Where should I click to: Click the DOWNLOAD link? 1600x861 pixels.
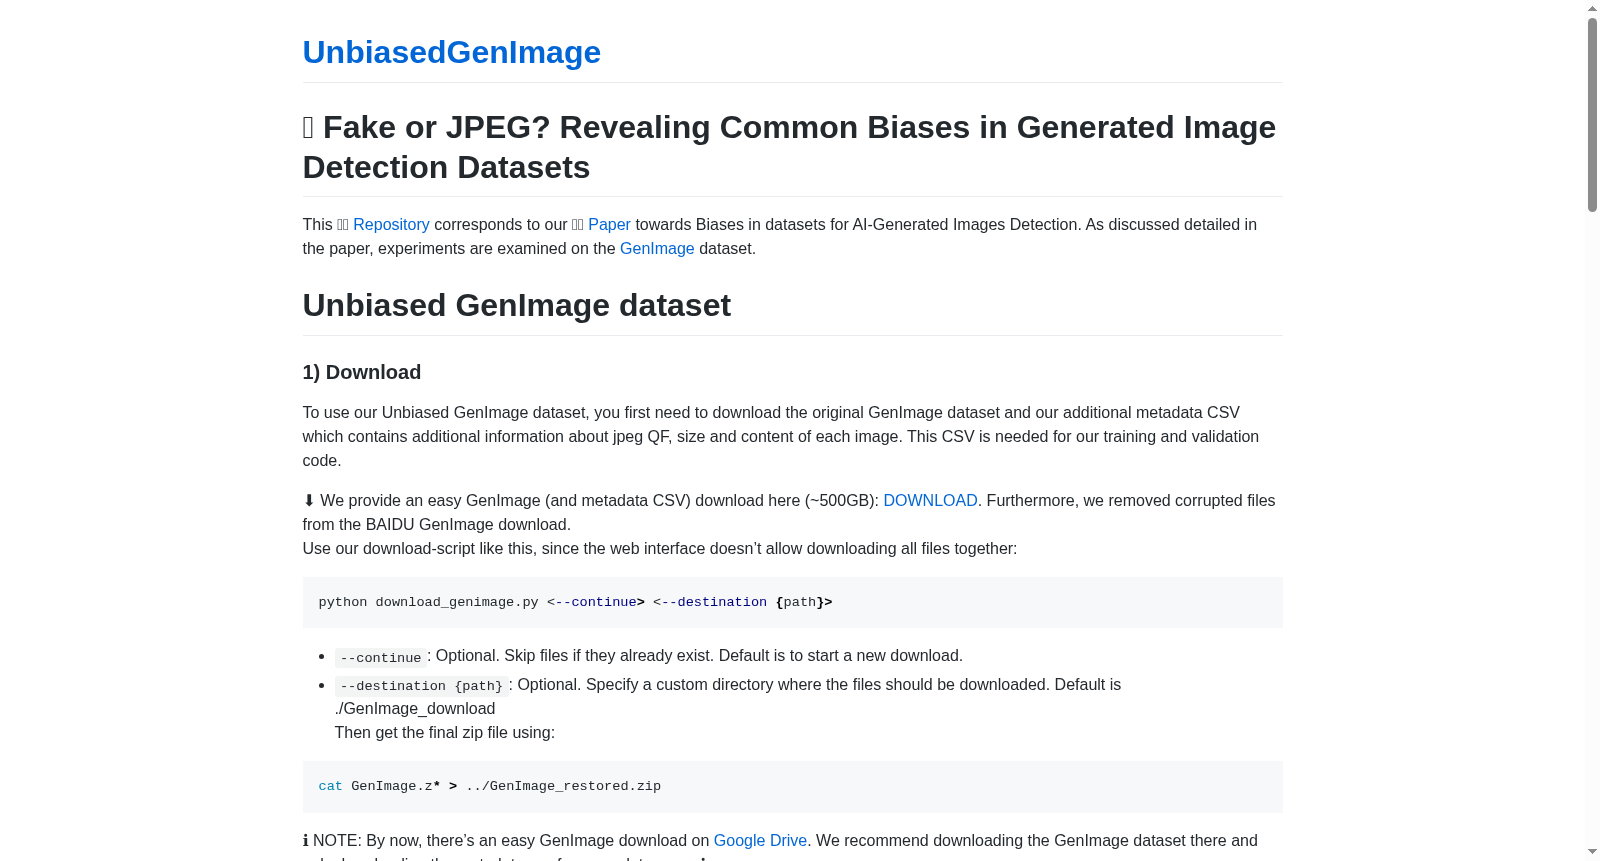point(930,501)
